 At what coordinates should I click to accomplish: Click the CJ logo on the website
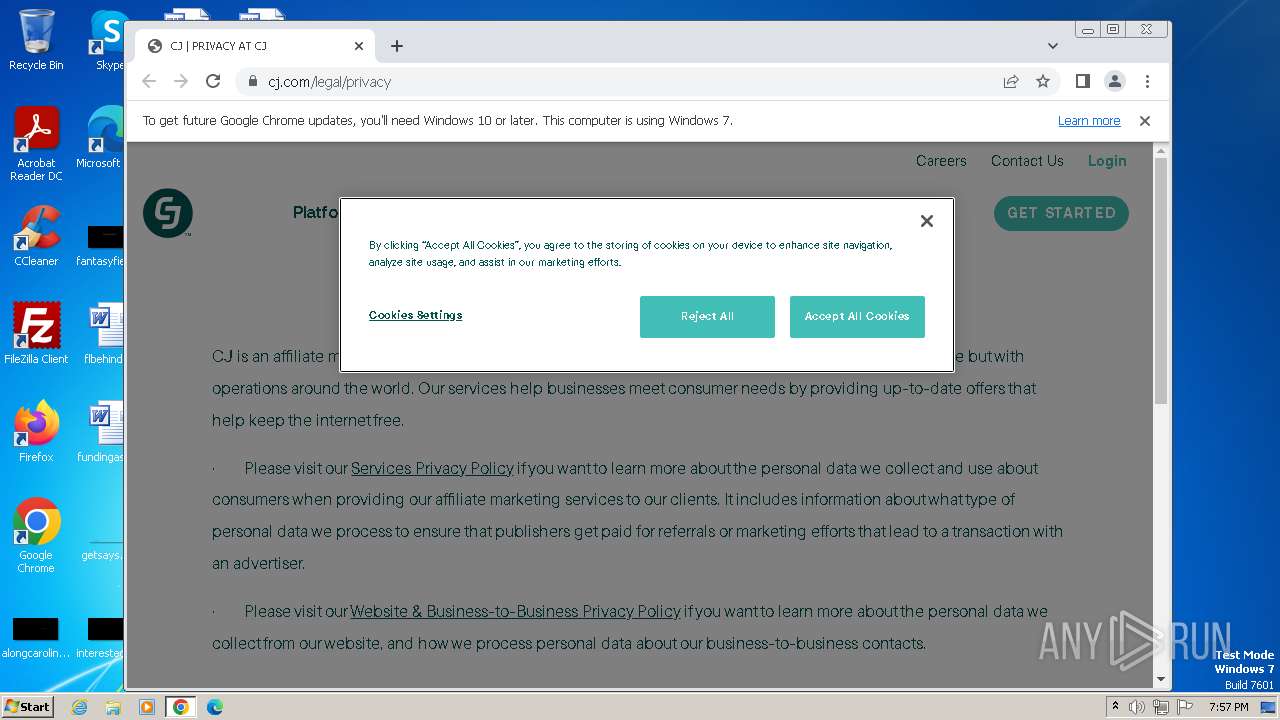(168, 213)
